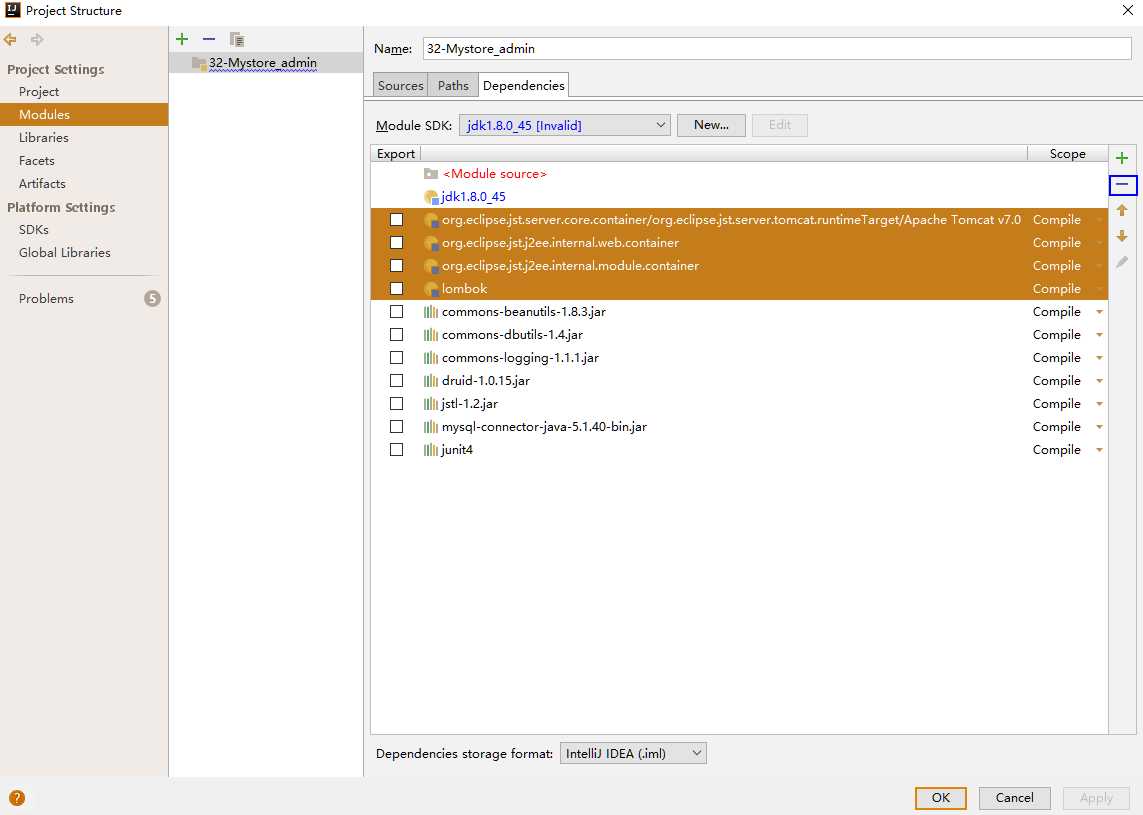Screen dimensions: 1143x815
Task: Open help with question mark icon
Action: pyautogui.click(x=17, y=798)
